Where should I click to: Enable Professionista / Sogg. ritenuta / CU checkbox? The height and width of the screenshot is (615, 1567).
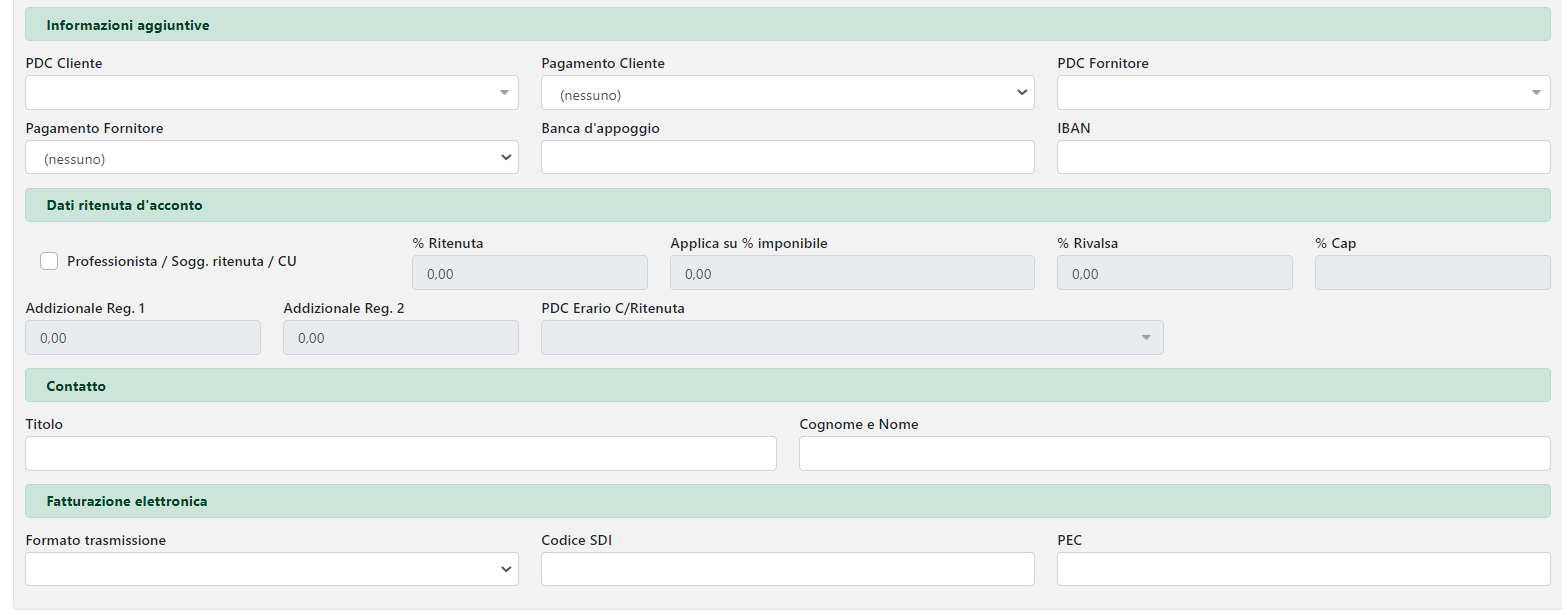pyautogui.click(x=49, y=261)
